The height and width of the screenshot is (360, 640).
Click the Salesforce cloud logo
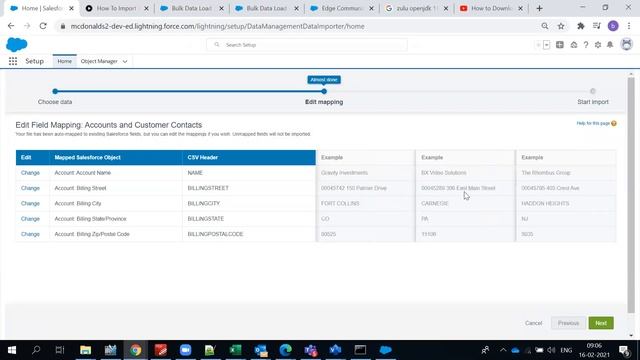[16, 44]
